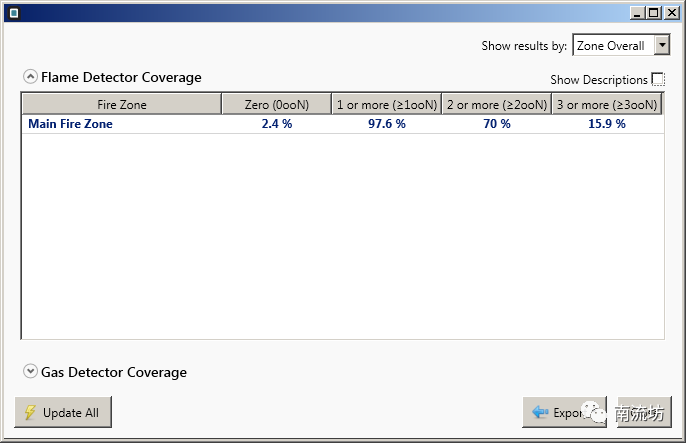Click the application icon in title bar

tap(14, 13)
